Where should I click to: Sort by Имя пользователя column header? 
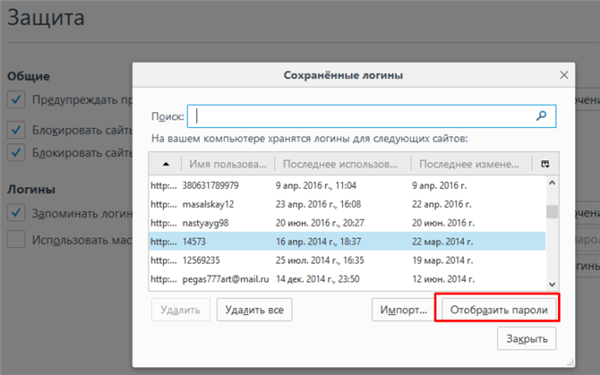pyautogui.click(x=228, y=164)
